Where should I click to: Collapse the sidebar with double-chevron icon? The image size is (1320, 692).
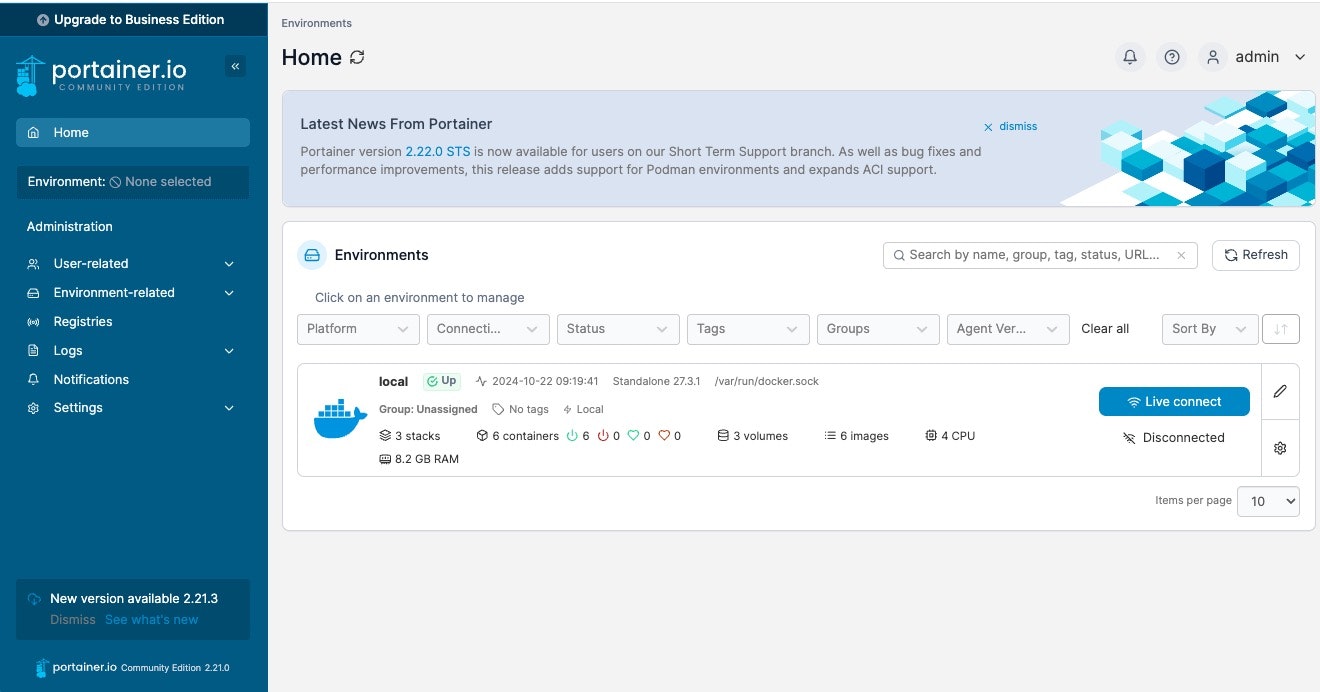tap(236, 67)
